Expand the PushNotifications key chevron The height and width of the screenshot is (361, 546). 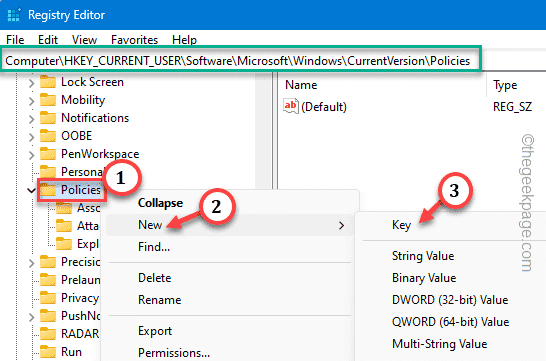coord(31,317)
